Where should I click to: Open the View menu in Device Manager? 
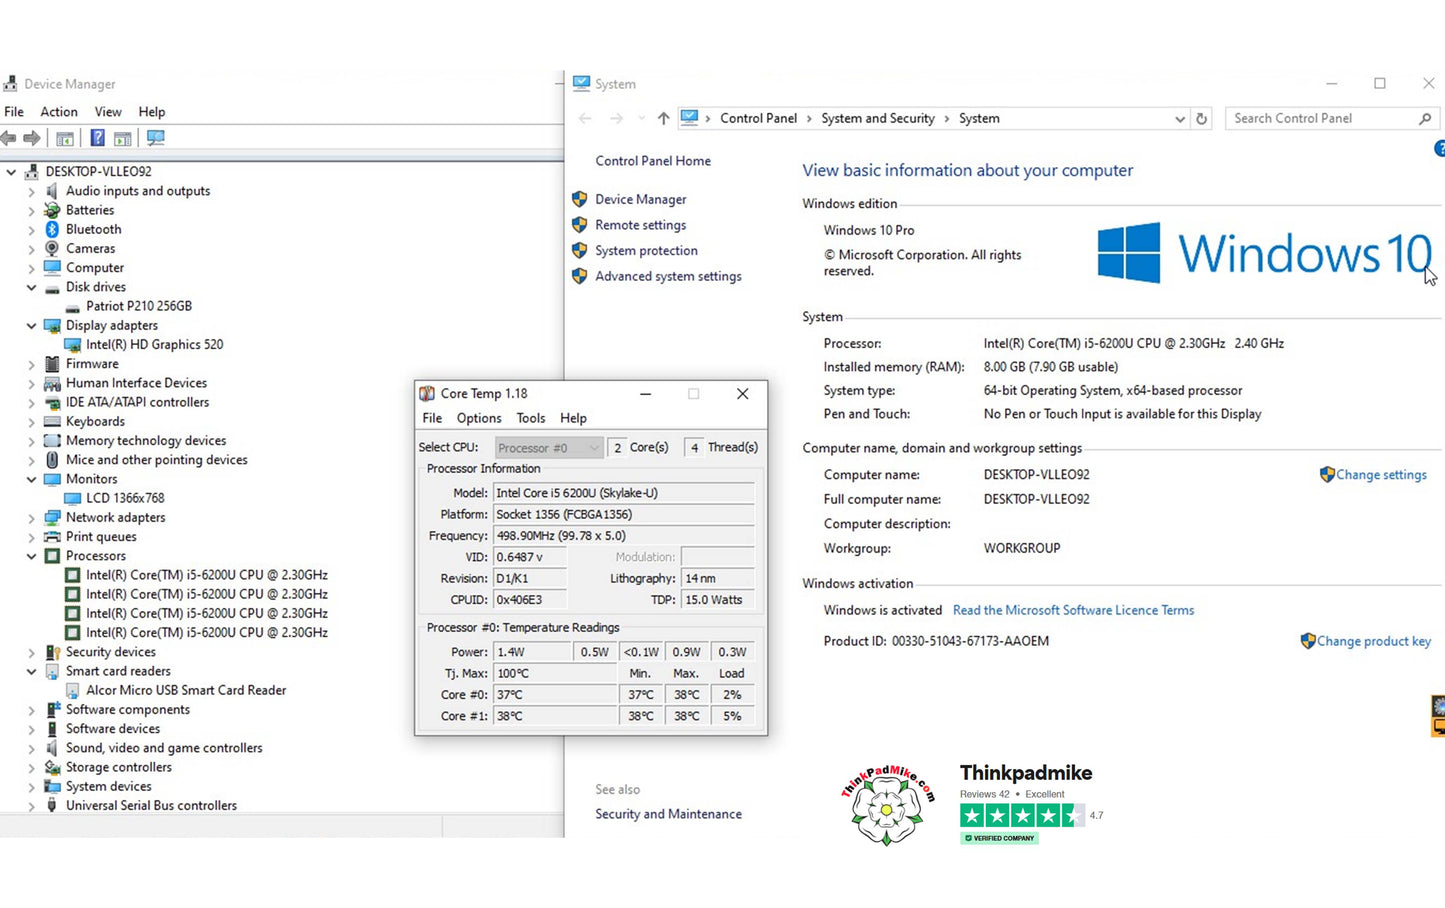pyautogui.click(x=108, y=112)
